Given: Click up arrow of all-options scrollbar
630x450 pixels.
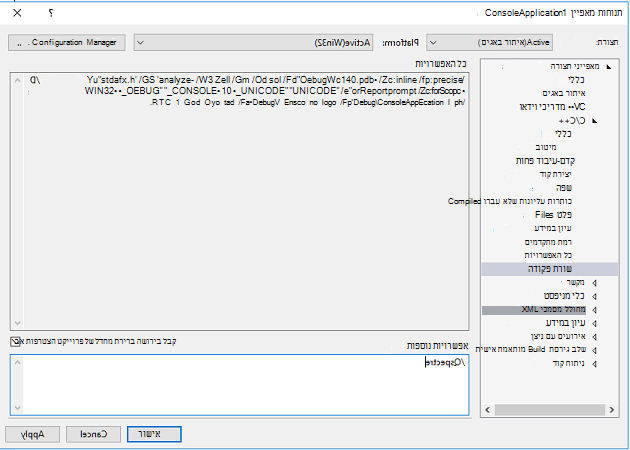Looking at the screenshot, I should [x=17, y=80].
